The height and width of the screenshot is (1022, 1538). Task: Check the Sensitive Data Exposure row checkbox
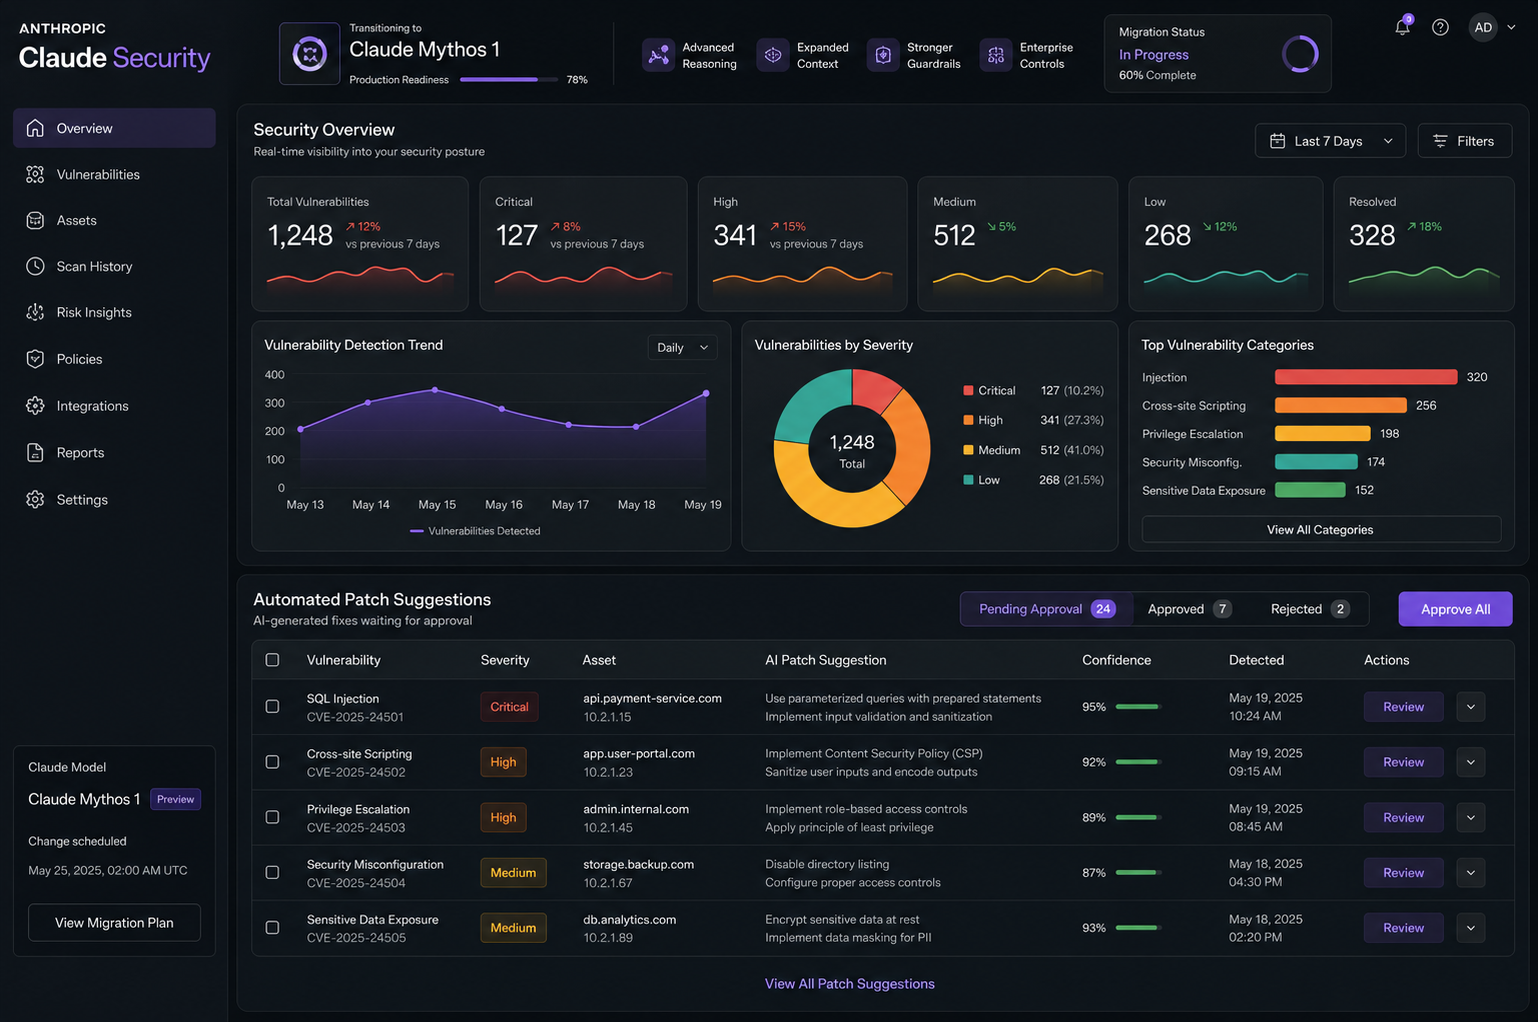click(x=272, y=928)
